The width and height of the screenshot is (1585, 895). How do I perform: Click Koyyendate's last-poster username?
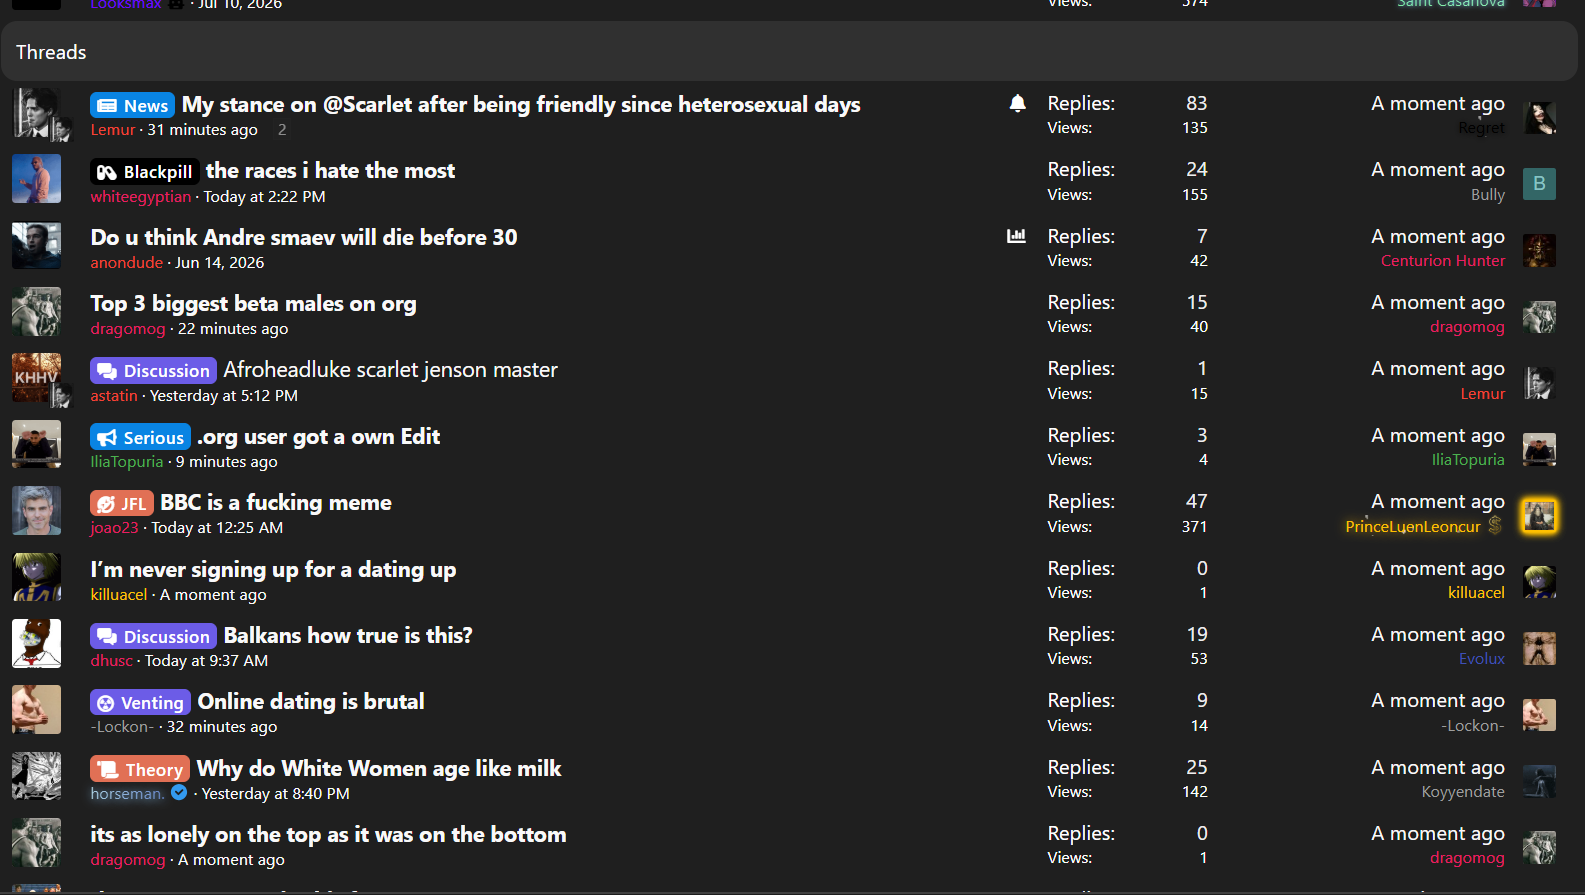(x=1463, y=791)
